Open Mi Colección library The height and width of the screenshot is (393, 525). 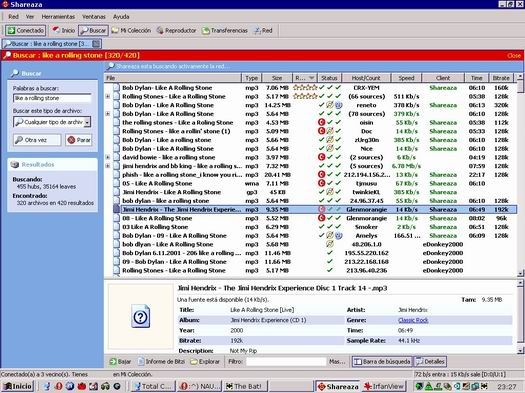131,30
